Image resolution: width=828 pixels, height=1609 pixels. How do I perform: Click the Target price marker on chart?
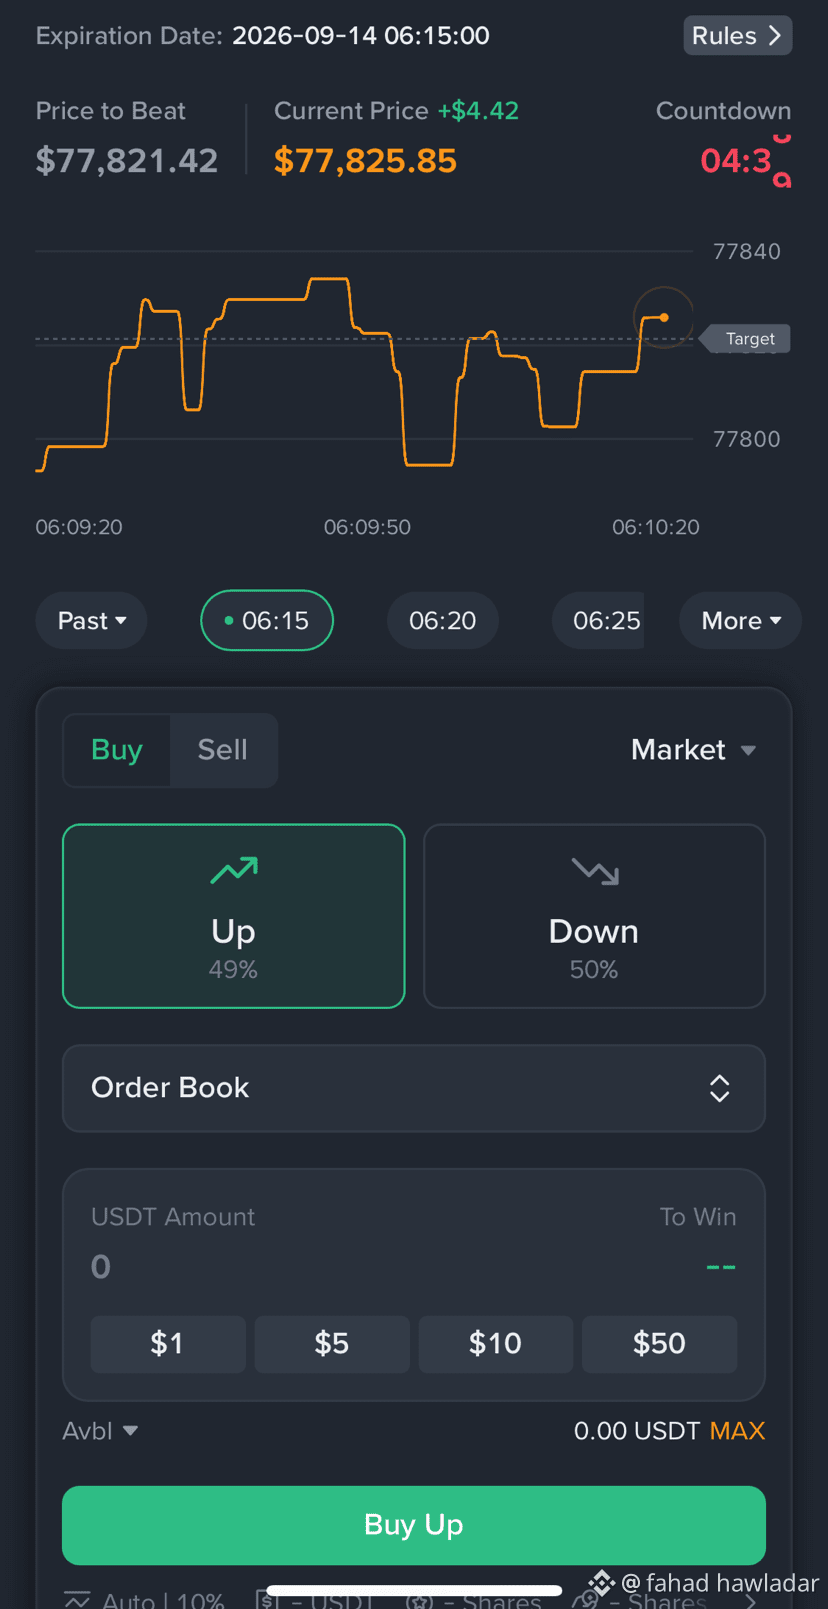click(x=746, y=339)
